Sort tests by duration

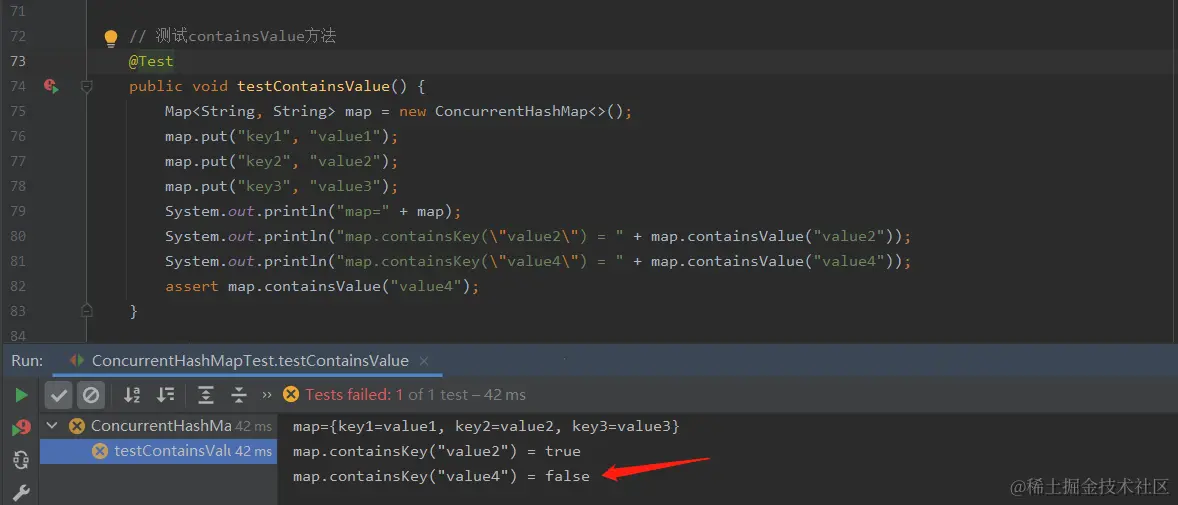[x=165, y=395]
